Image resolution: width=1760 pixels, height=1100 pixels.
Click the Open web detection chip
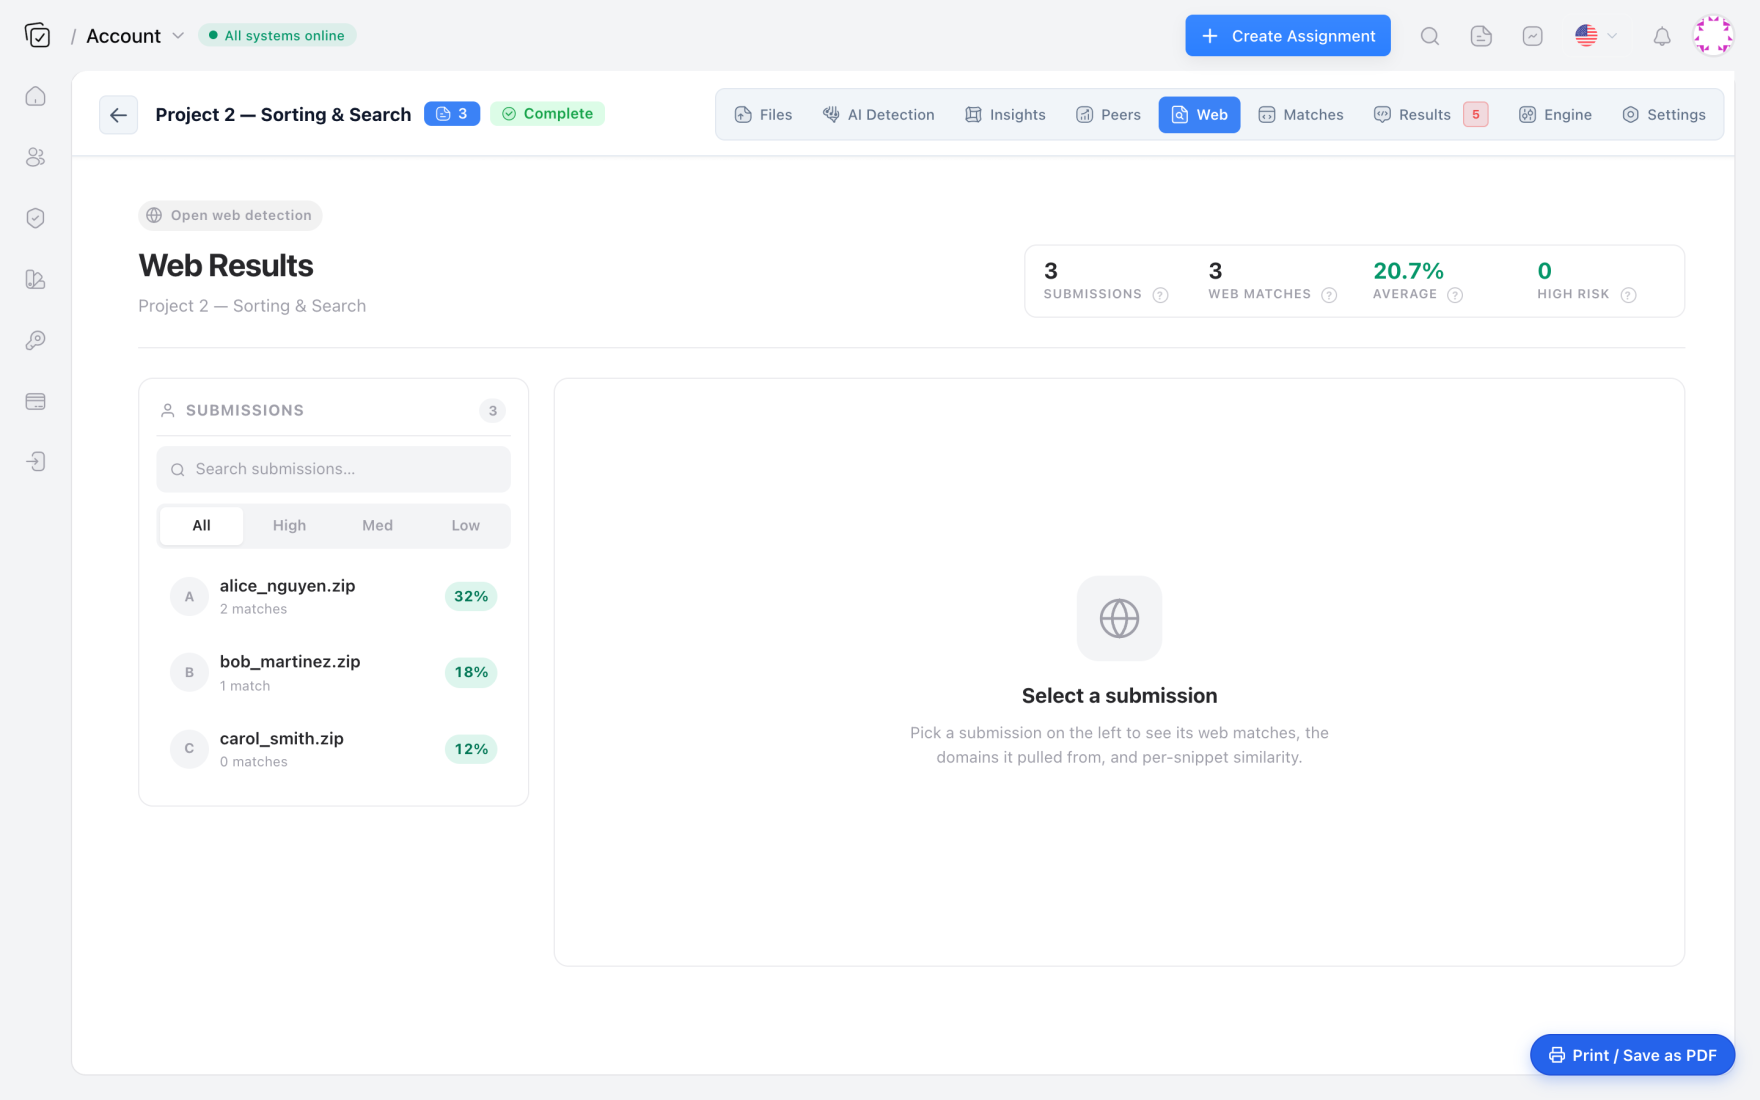click(x=230, y=215)
